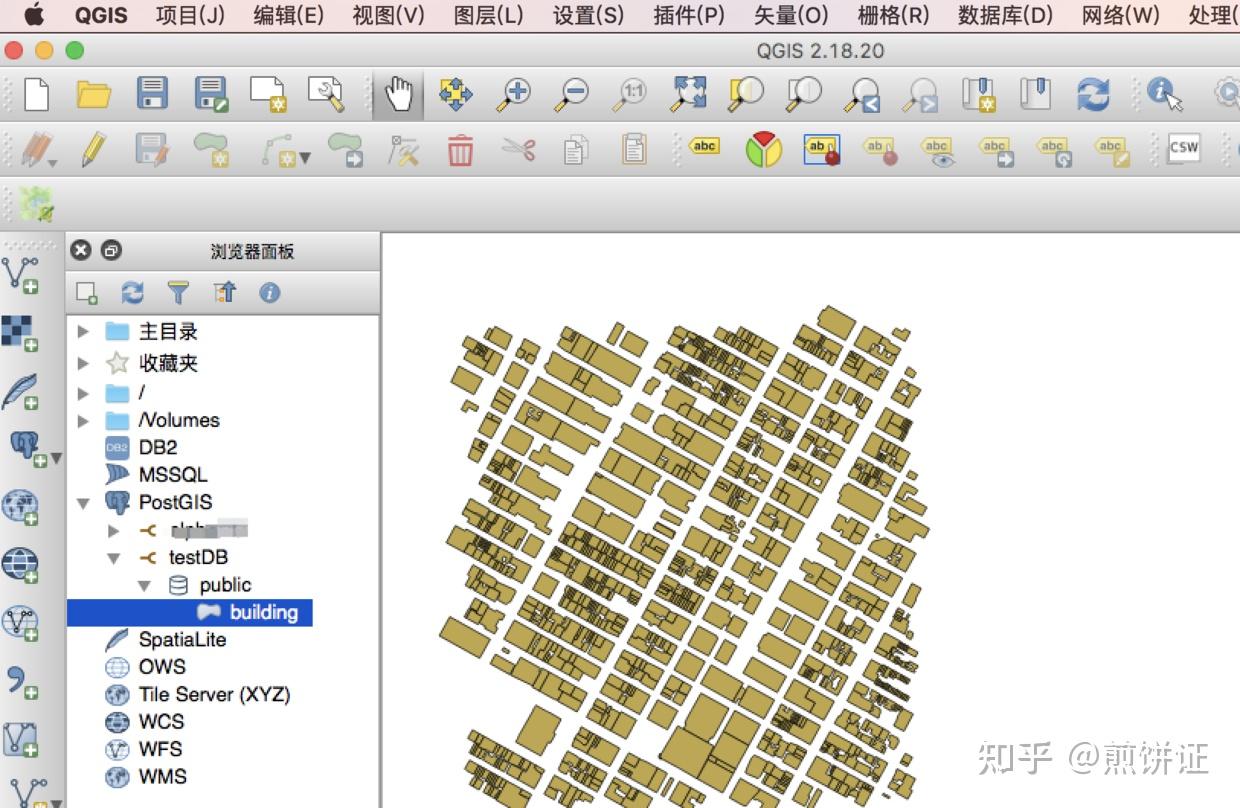Open the CSW metadata search tool

[x=1183, y=147]
